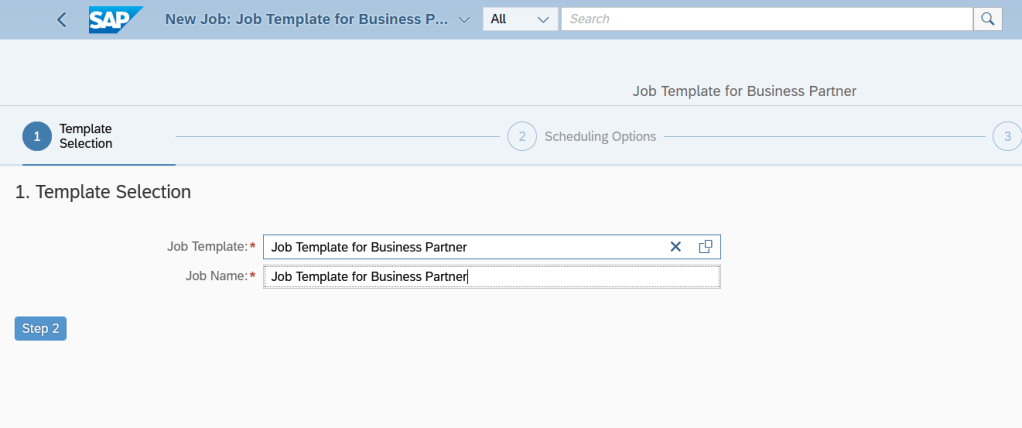Viewport: 1022px width, 428px height.
Task: Select the Scheduling Options wizard step label
Action: pyautogui.click(x=600, y=136)
